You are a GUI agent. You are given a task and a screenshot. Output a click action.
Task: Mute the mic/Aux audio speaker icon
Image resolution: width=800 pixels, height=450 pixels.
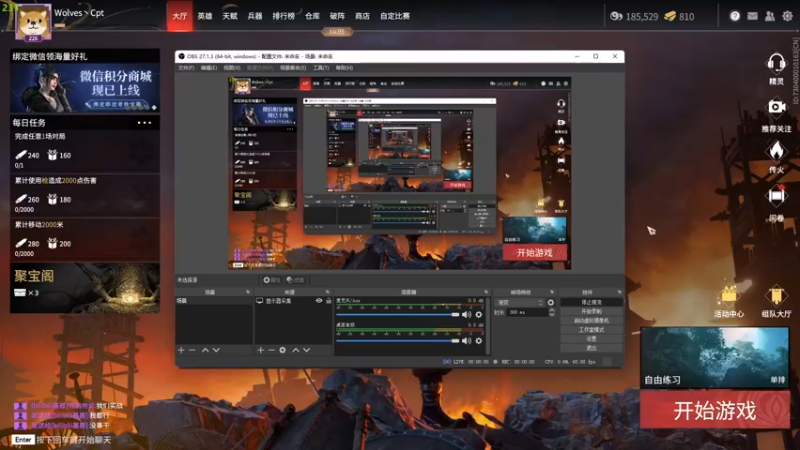[466, 315]
